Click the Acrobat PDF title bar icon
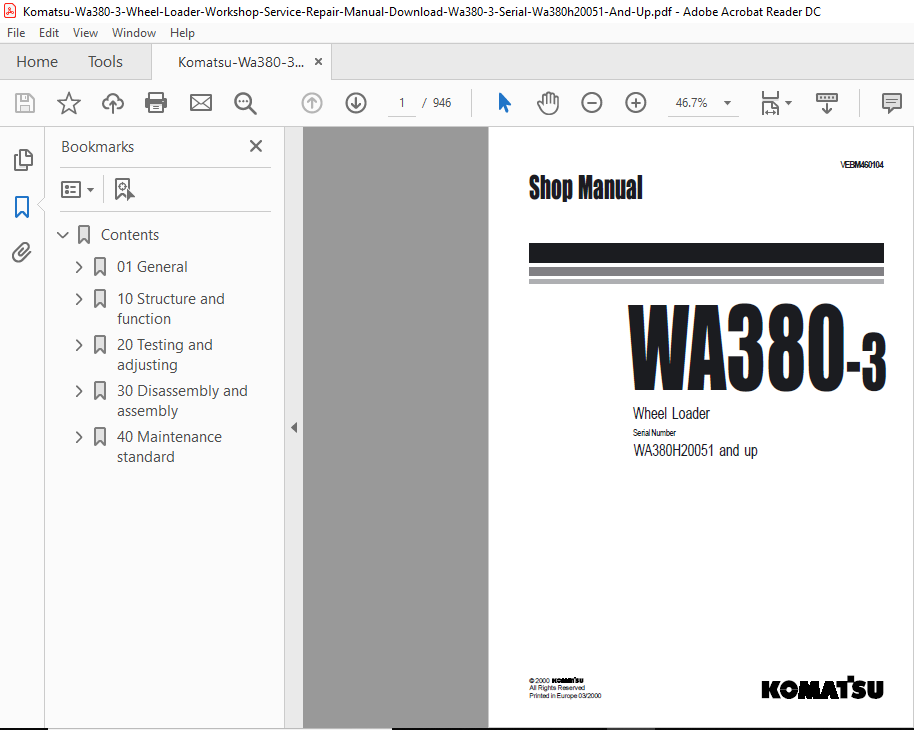Viewport: 914px width, 730px height. 9,11
